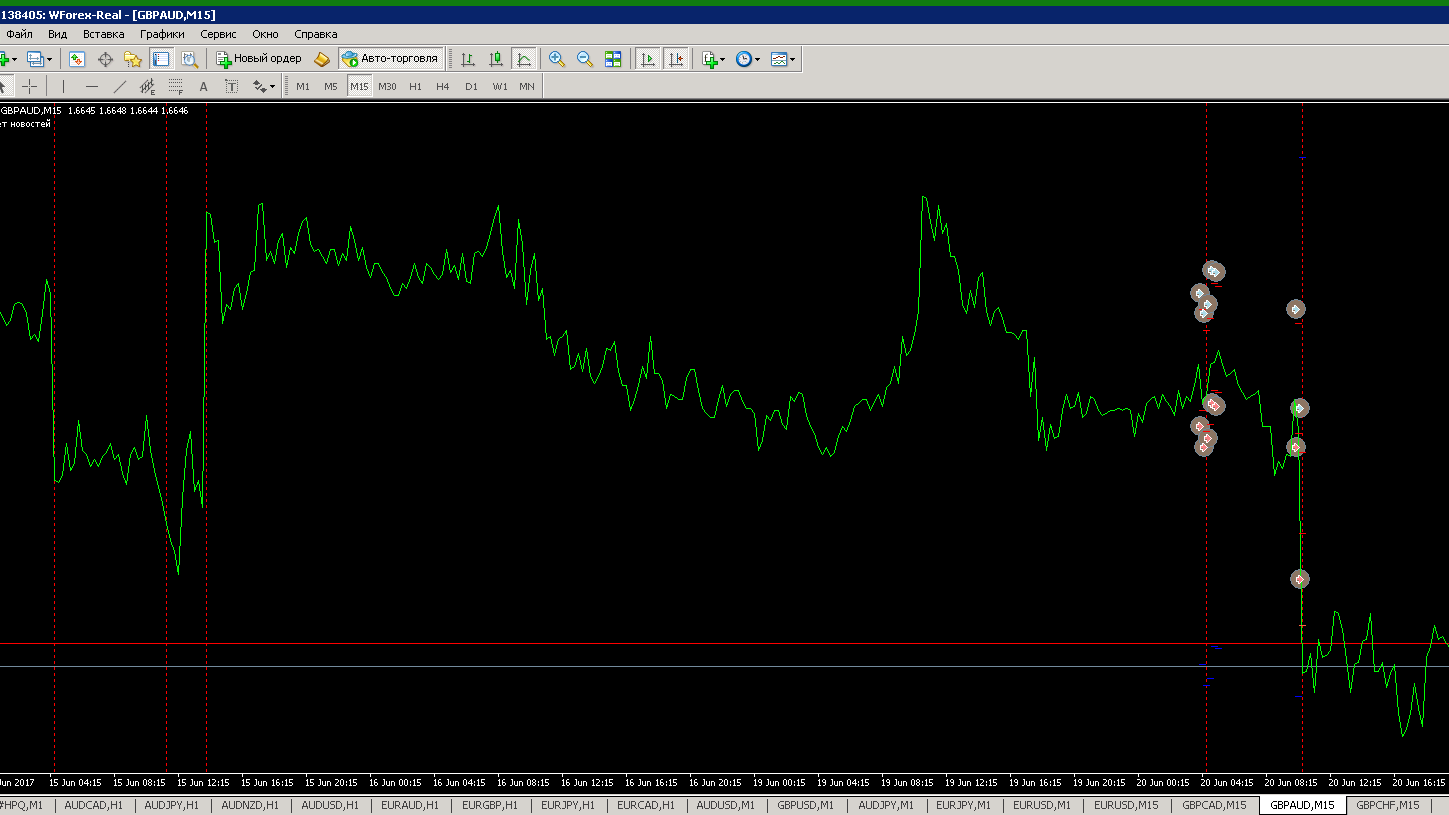
Task: Select the equidistant channel tool
Action: tap(147, 86)
